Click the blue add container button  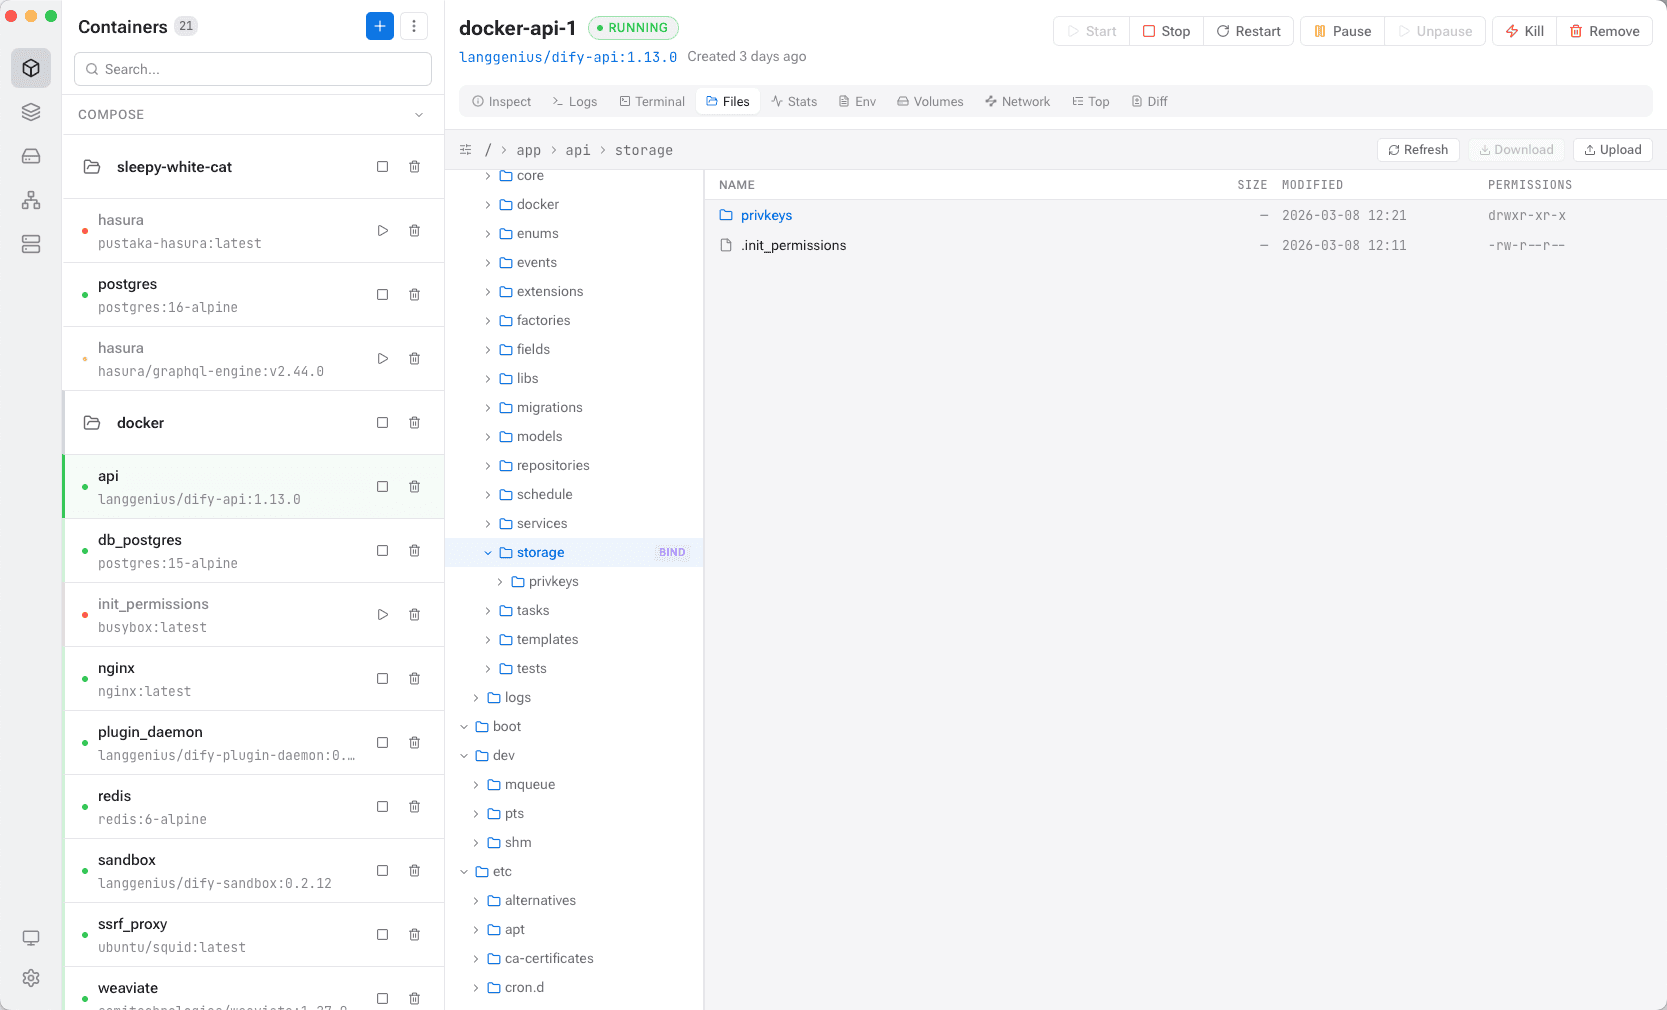point(380,27)
